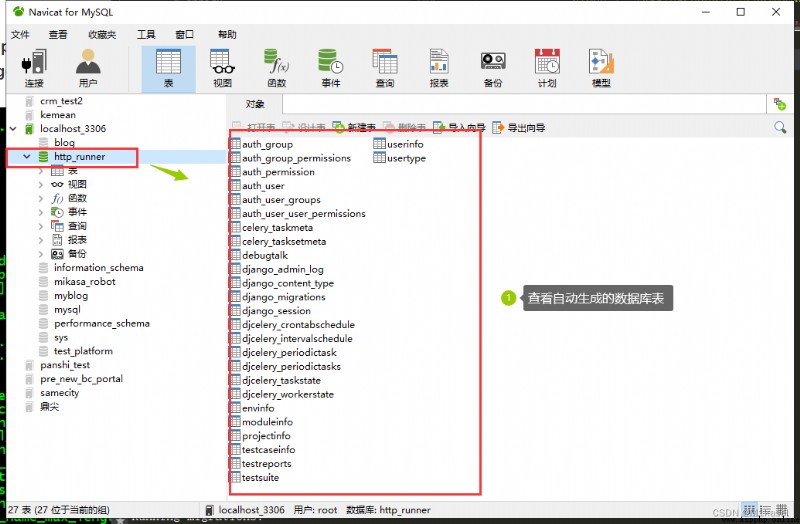
Task: Click the 导出向导 export wizard button
Action: point(519,127)
